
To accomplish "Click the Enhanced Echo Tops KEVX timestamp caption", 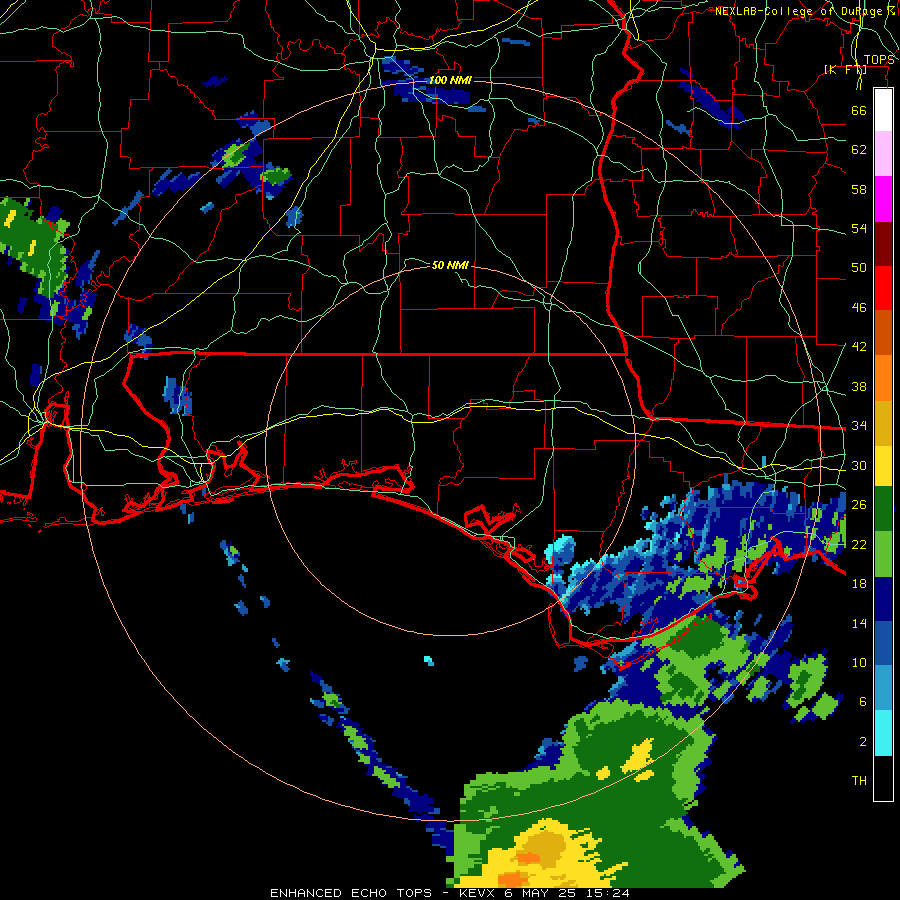I will [450, 893].
